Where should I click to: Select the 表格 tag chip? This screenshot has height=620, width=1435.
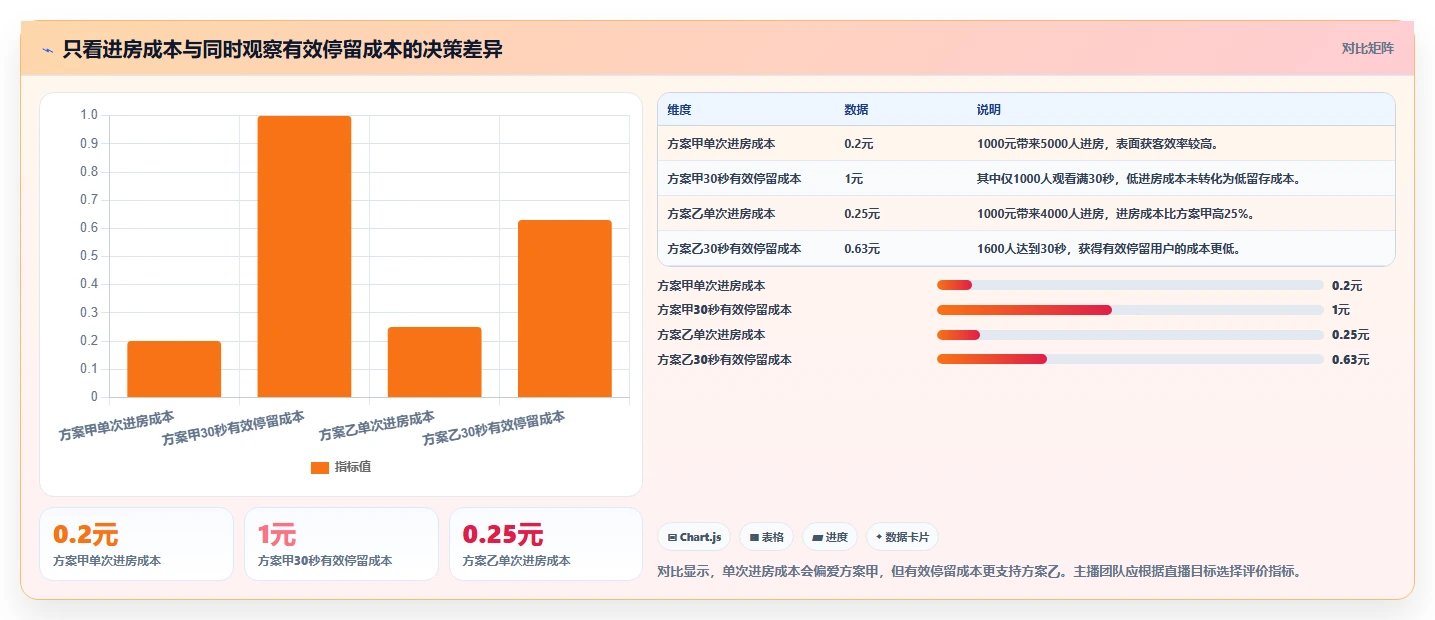pos(766,537)
